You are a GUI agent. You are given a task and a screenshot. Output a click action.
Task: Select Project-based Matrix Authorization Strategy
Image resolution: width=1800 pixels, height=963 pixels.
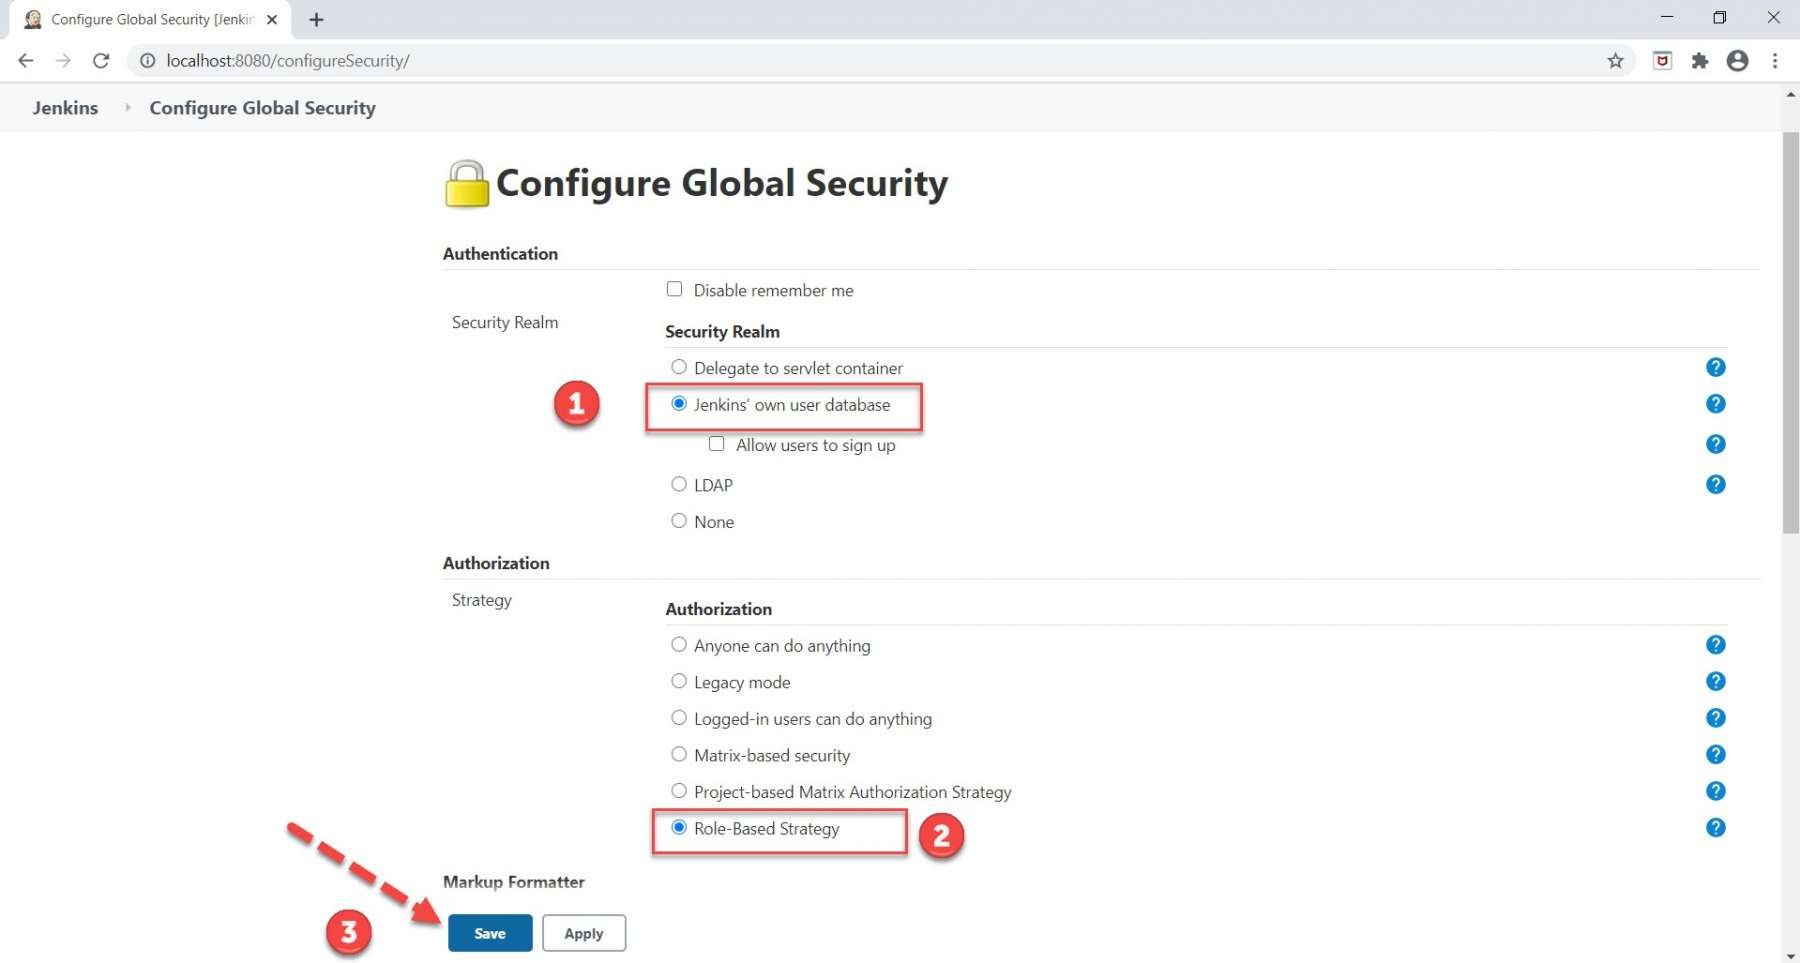(x=679, y=791)
